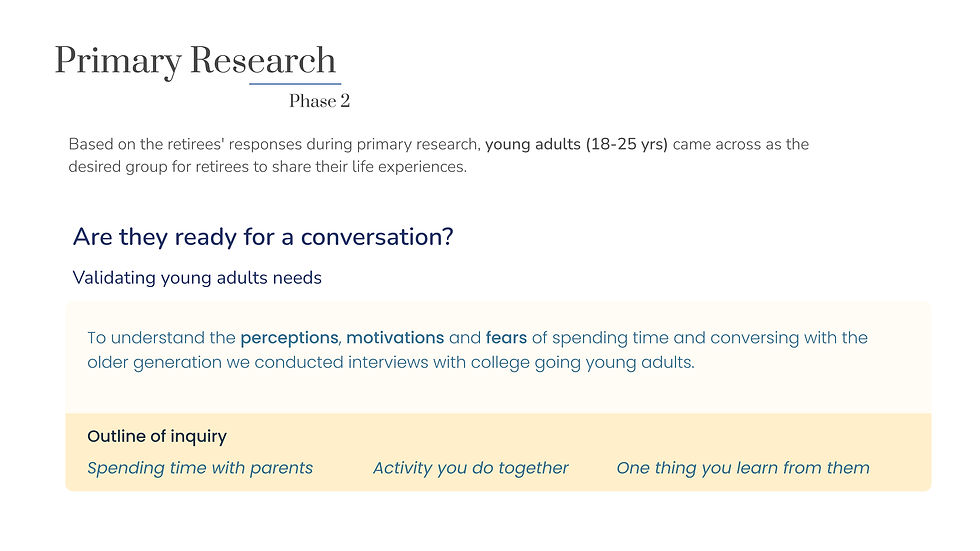Viewport: 980px width, 551px height.
Task: Click the bold 'young adults (18-25 yrs)' text
Action: tap(576, 144)
